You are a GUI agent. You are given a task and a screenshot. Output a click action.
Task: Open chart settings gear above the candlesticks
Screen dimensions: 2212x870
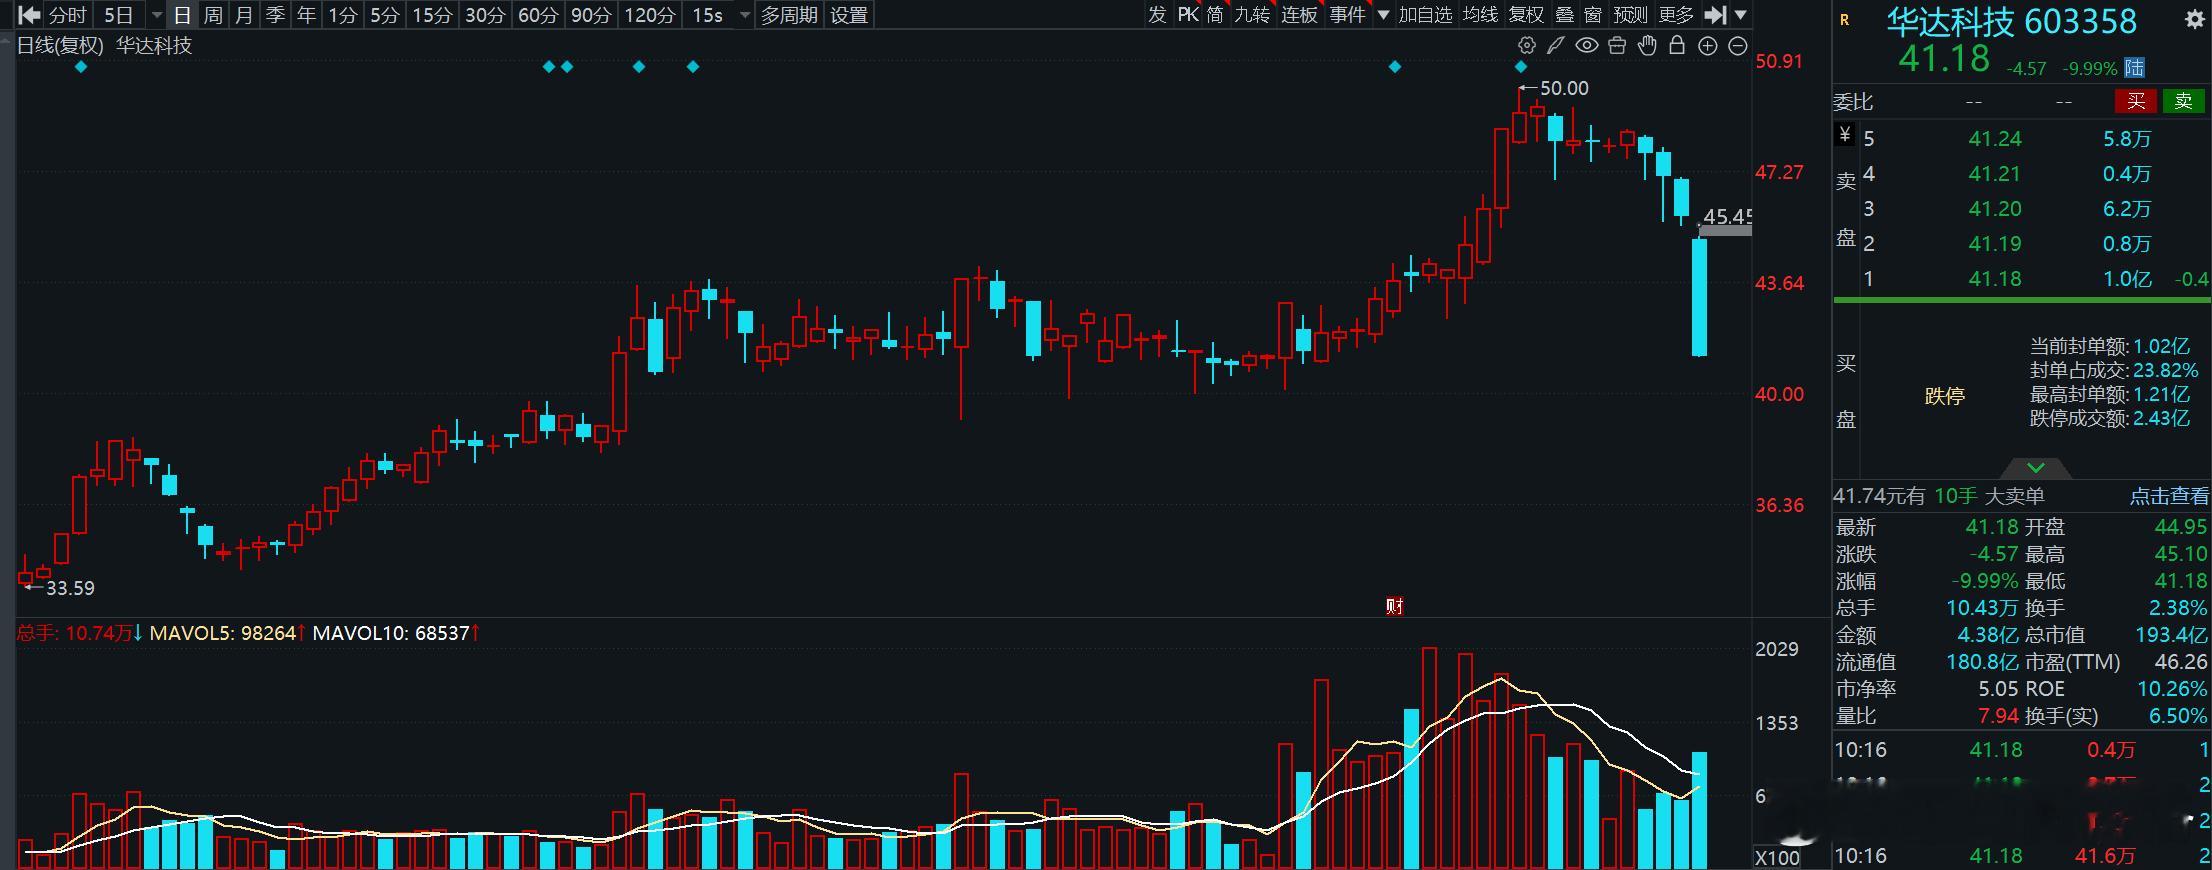pyautogui.click(x=1526, y=45)
